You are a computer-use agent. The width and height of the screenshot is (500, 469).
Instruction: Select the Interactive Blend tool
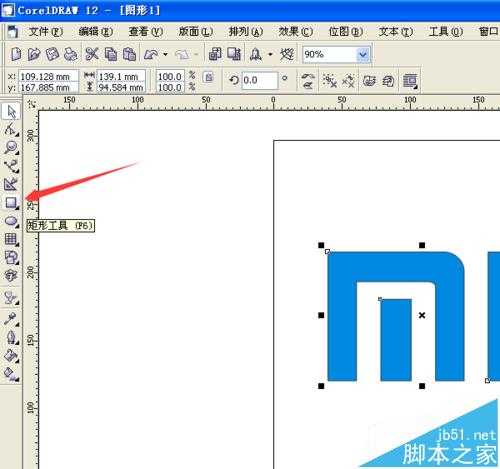(x=11, y=298)
